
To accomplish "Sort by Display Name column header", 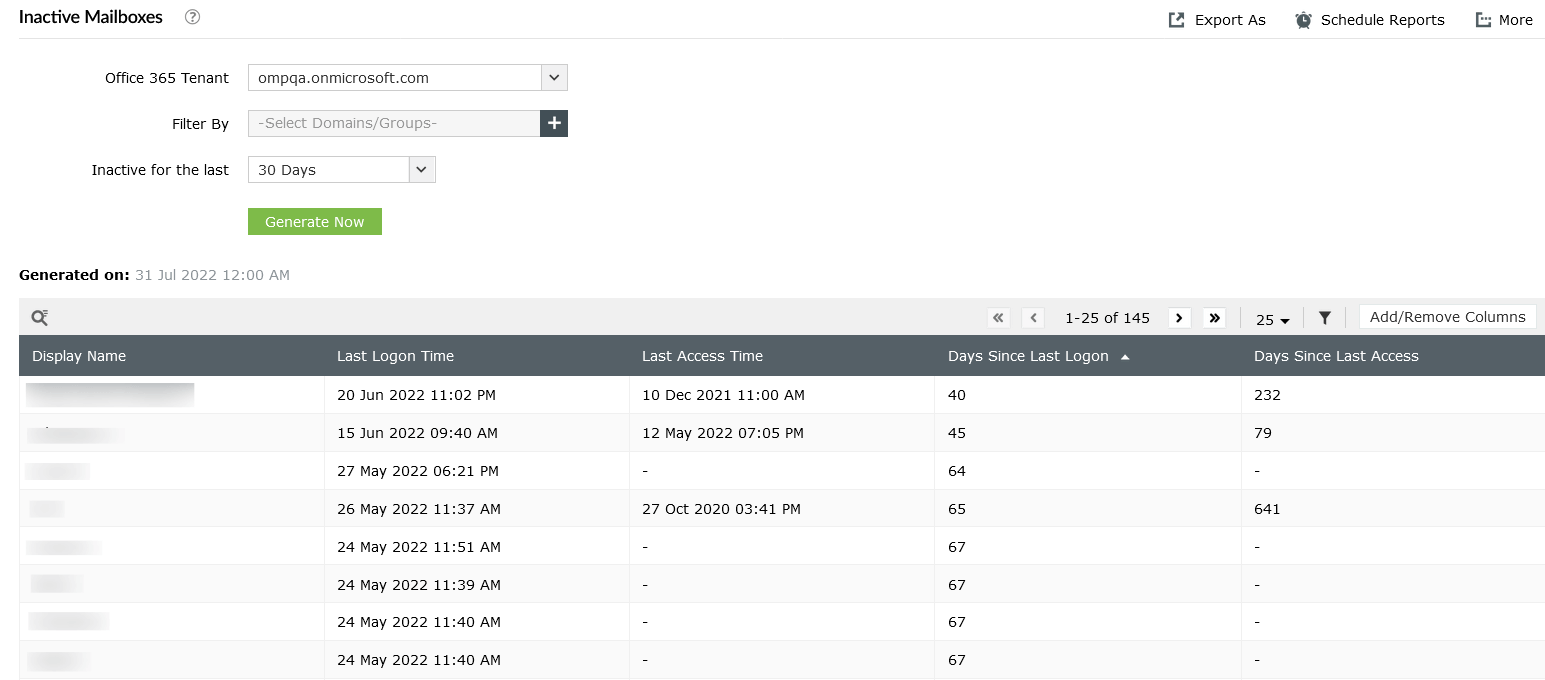I will (x=79, y=356).
